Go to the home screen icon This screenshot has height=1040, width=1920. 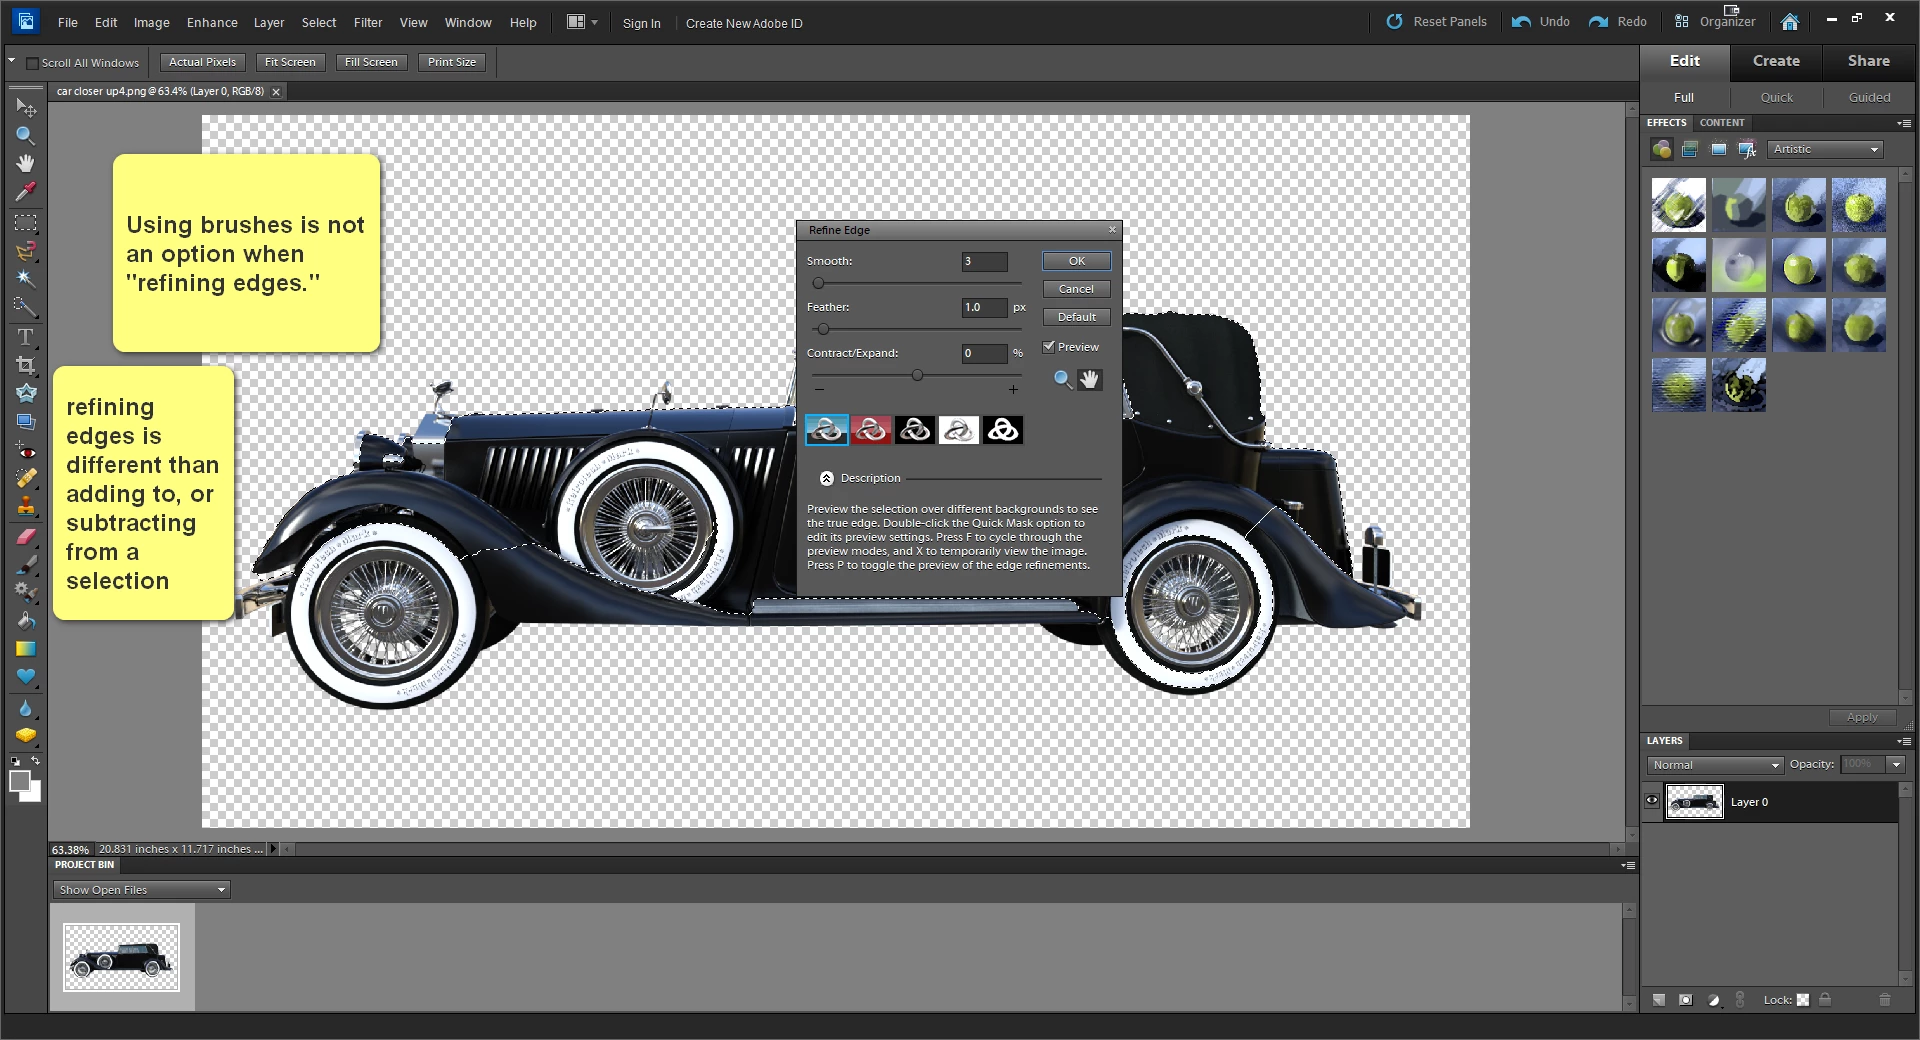click(1789, 22)
